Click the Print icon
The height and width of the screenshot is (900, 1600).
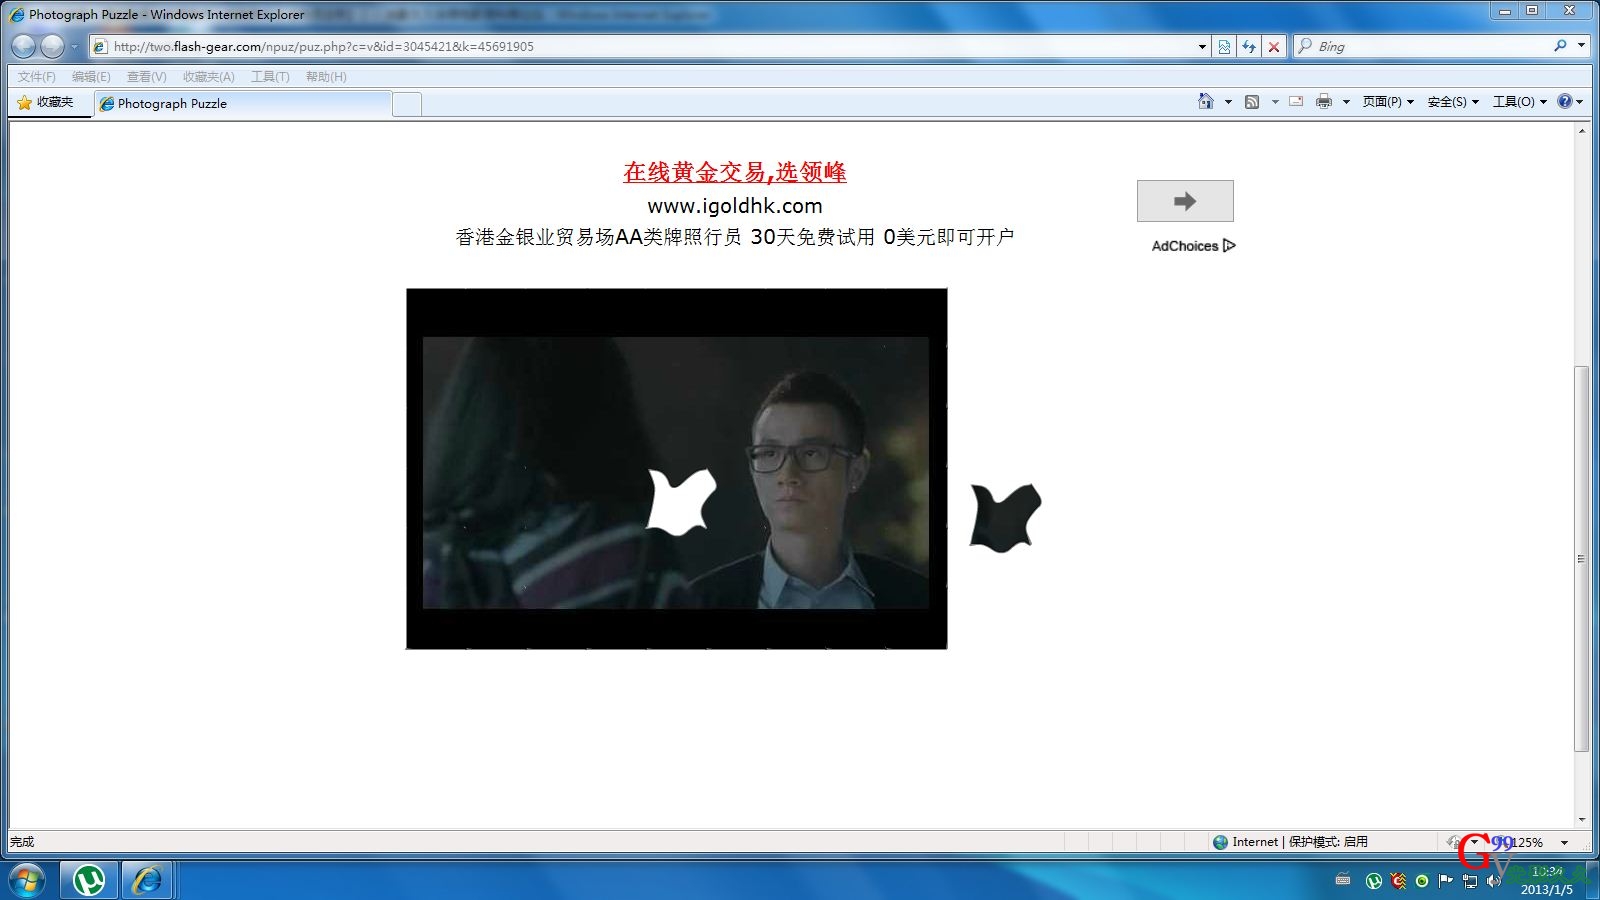click(1324, 101)
